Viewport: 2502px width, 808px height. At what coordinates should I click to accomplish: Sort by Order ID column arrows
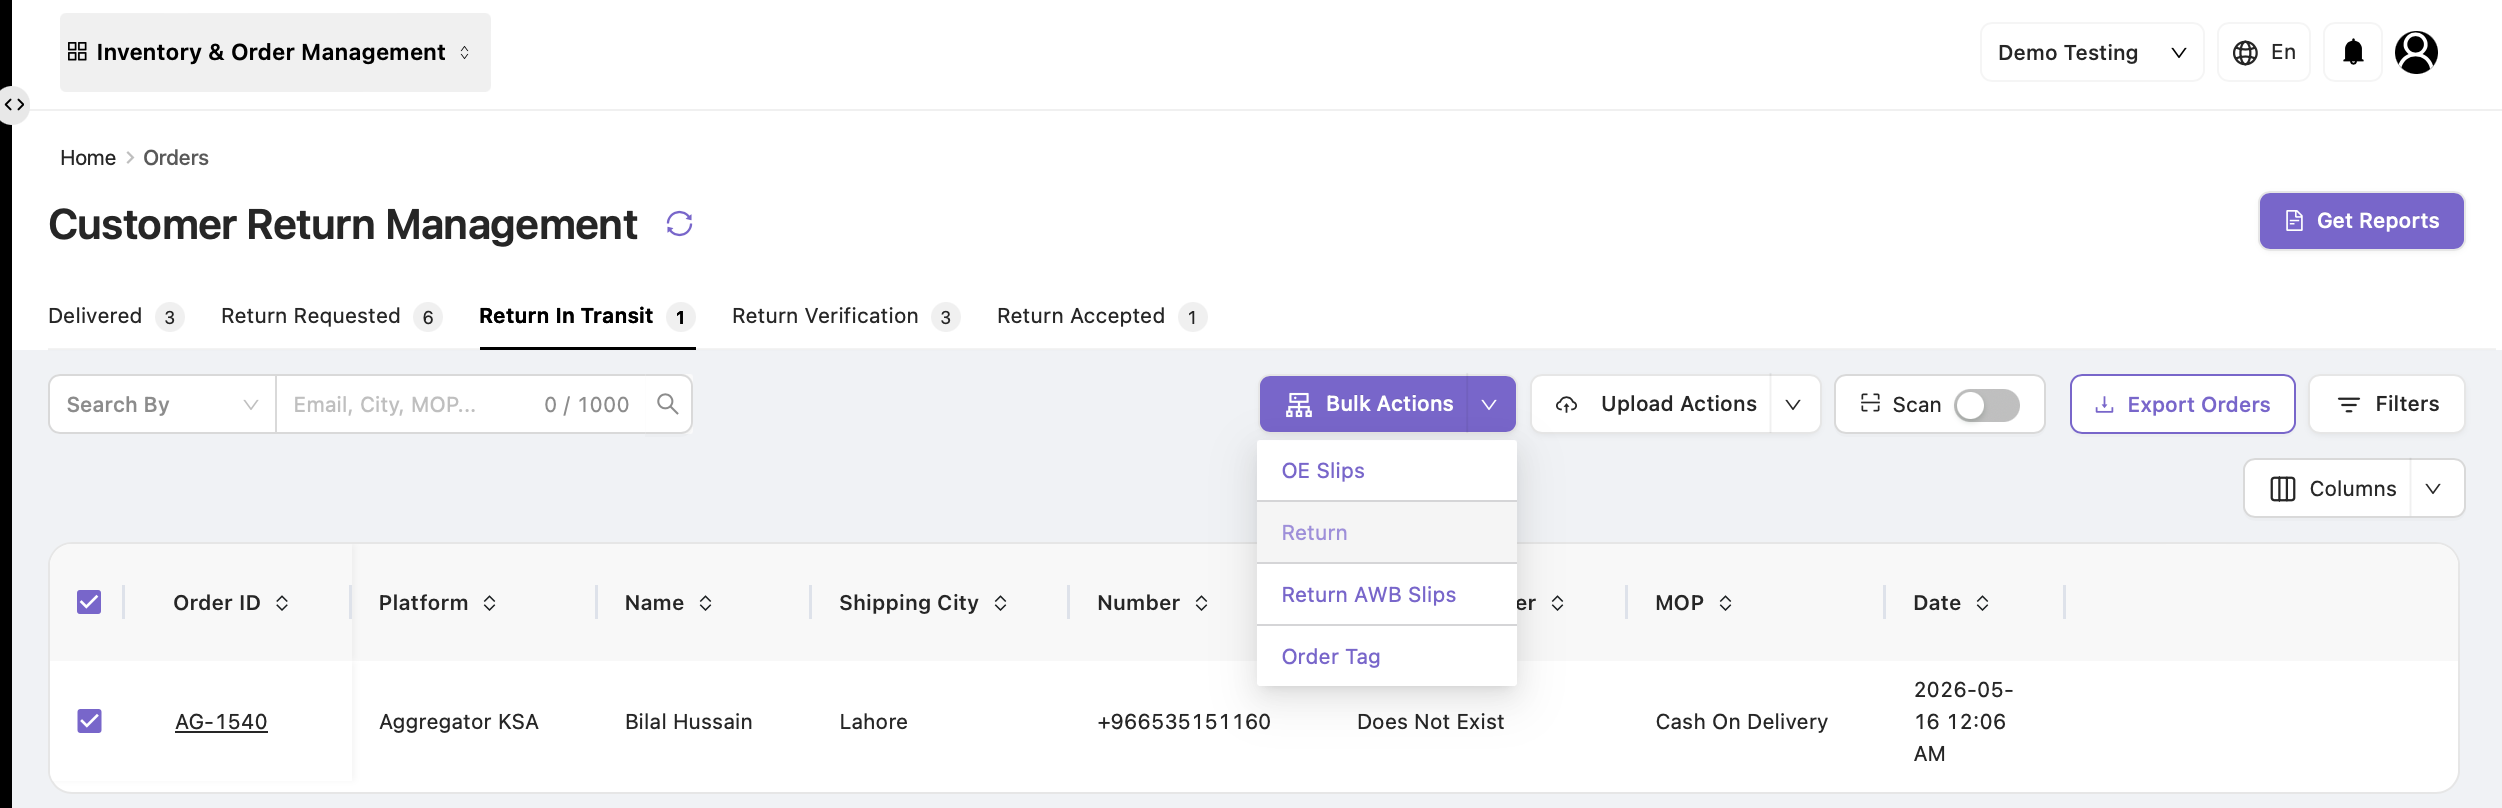(x=282, y=603)
